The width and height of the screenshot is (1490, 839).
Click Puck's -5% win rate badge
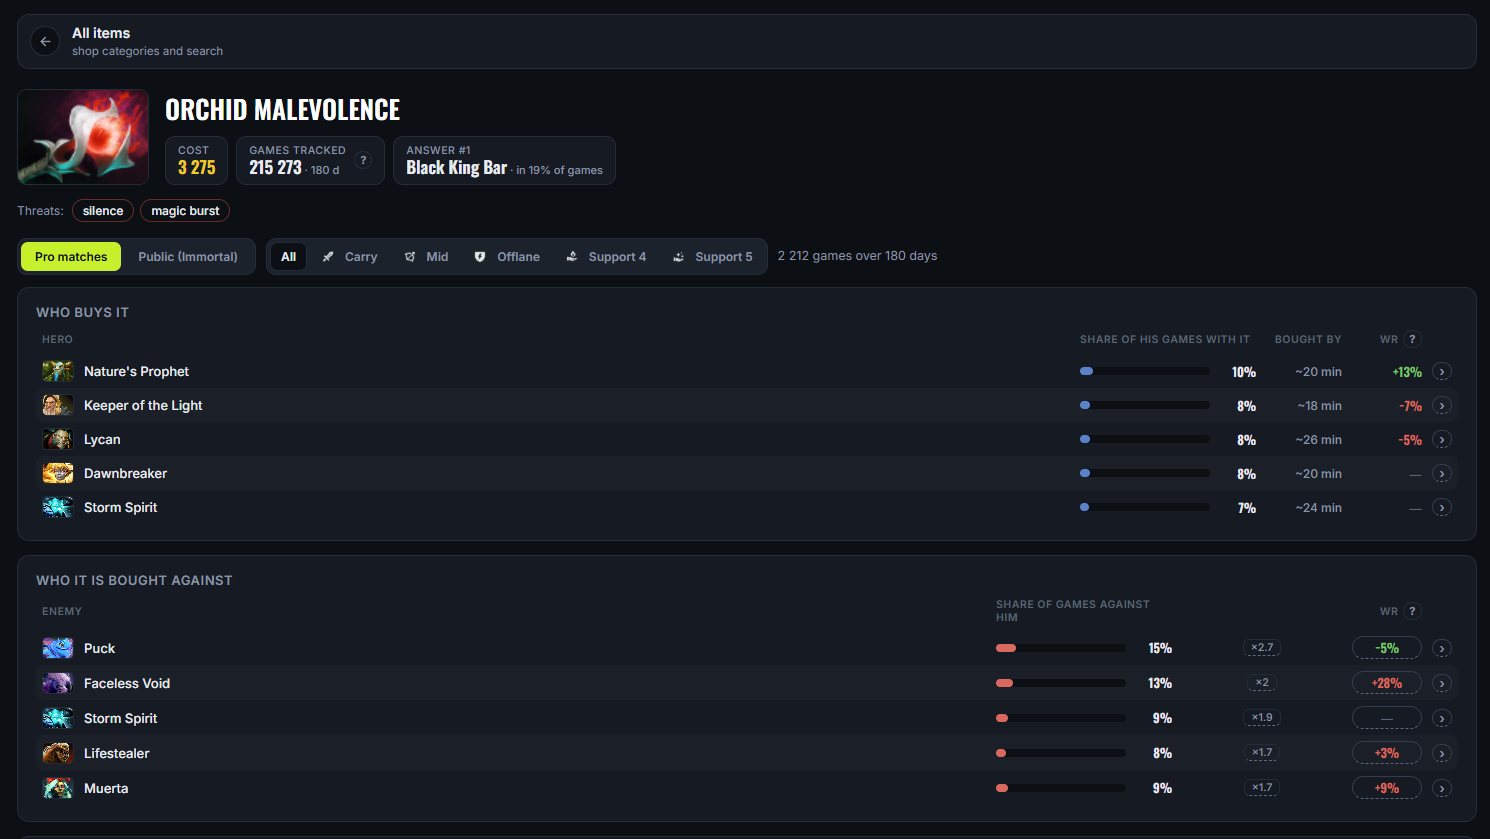coord(1387,648)
